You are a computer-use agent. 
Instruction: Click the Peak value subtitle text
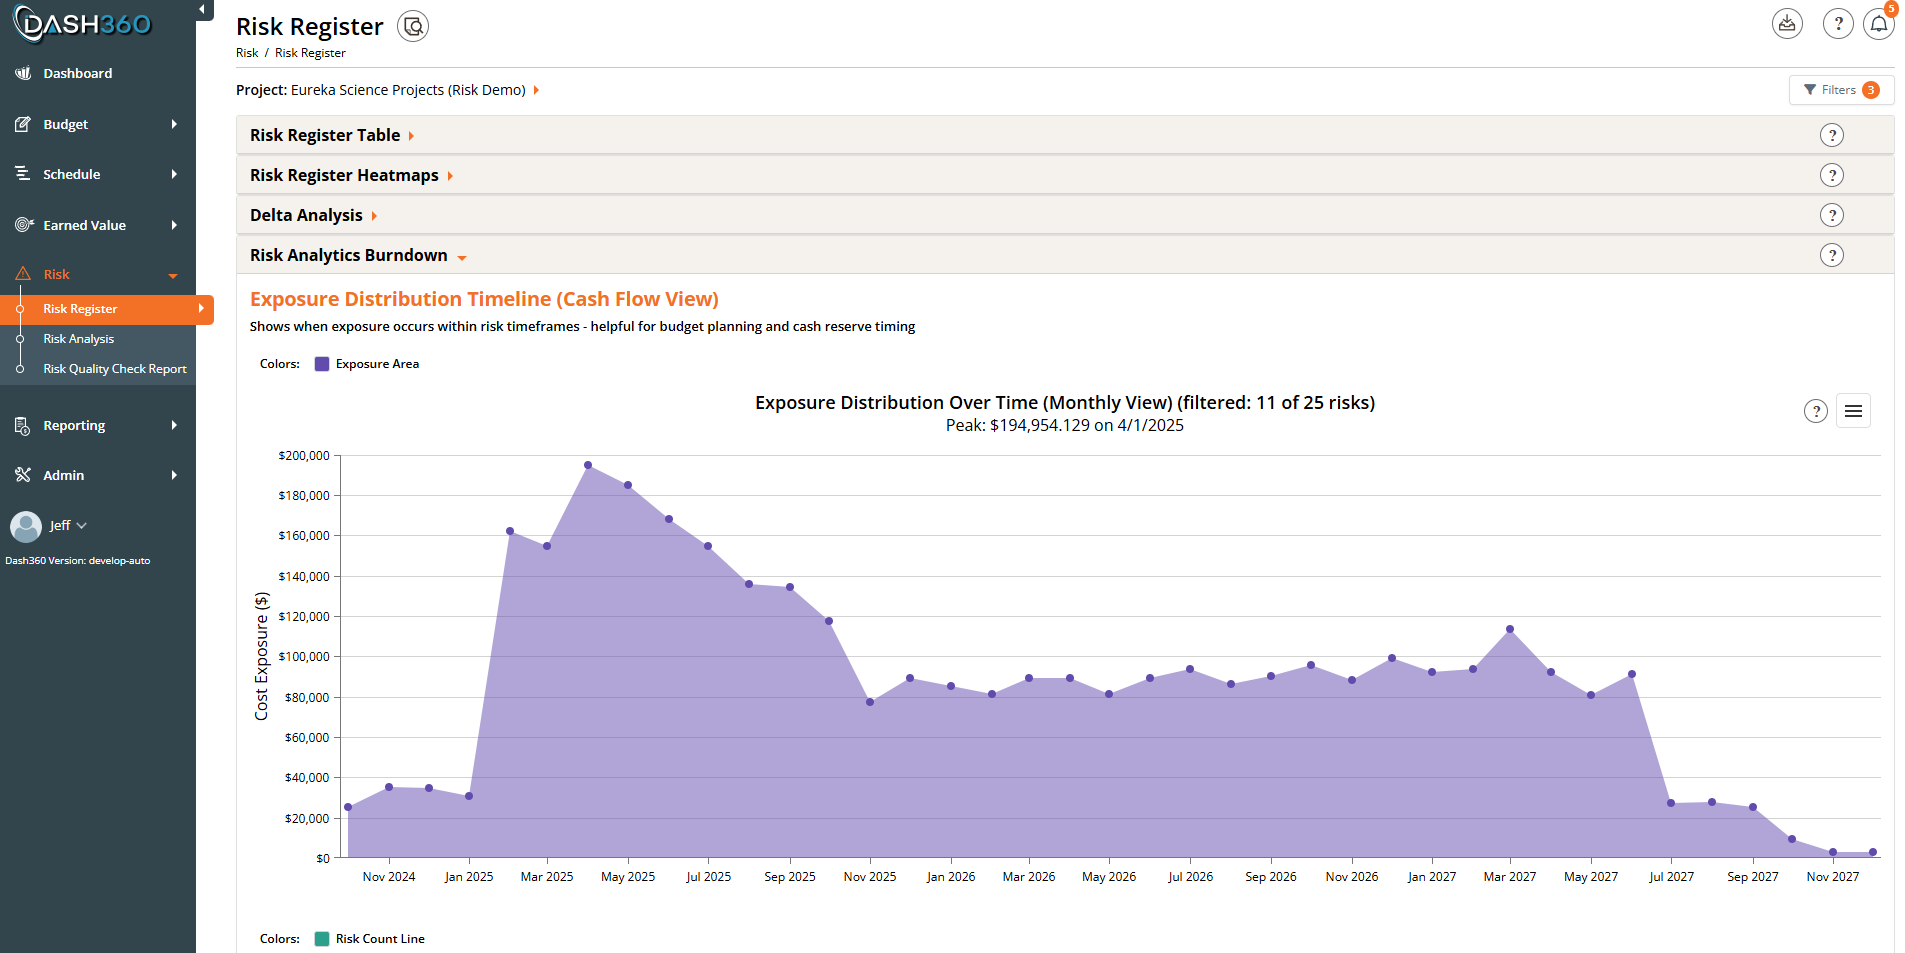(1065, 425)
